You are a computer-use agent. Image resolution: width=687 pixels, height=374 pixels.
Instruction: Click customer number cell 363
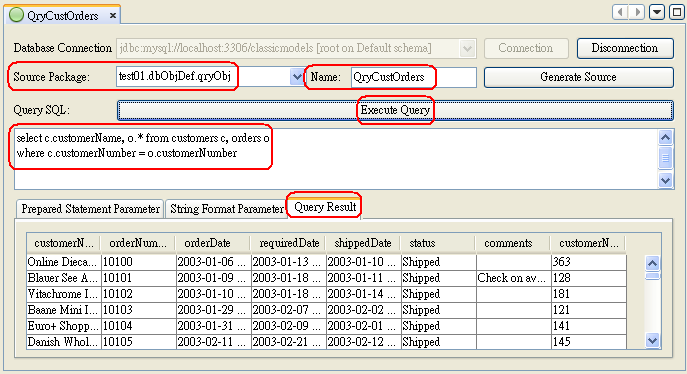point(588,262)
